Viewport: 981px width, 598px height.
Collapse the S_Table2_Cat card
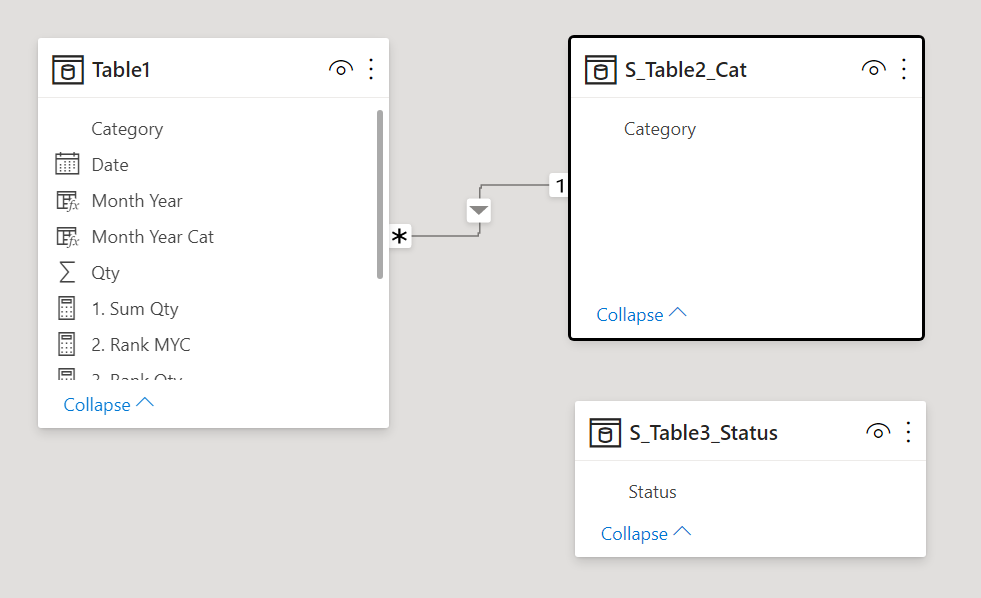pyautogui.click(x=641, y=314)
